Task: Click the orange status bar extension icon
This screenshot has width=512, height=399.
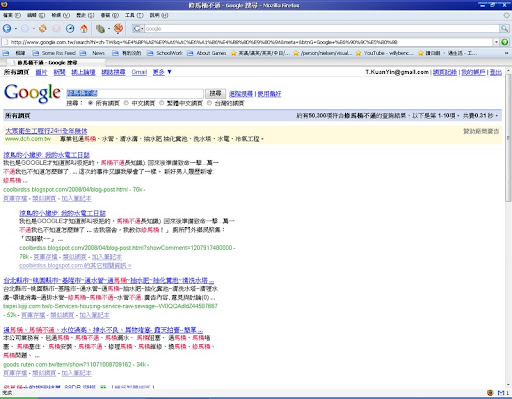Action: click(490, 393)
